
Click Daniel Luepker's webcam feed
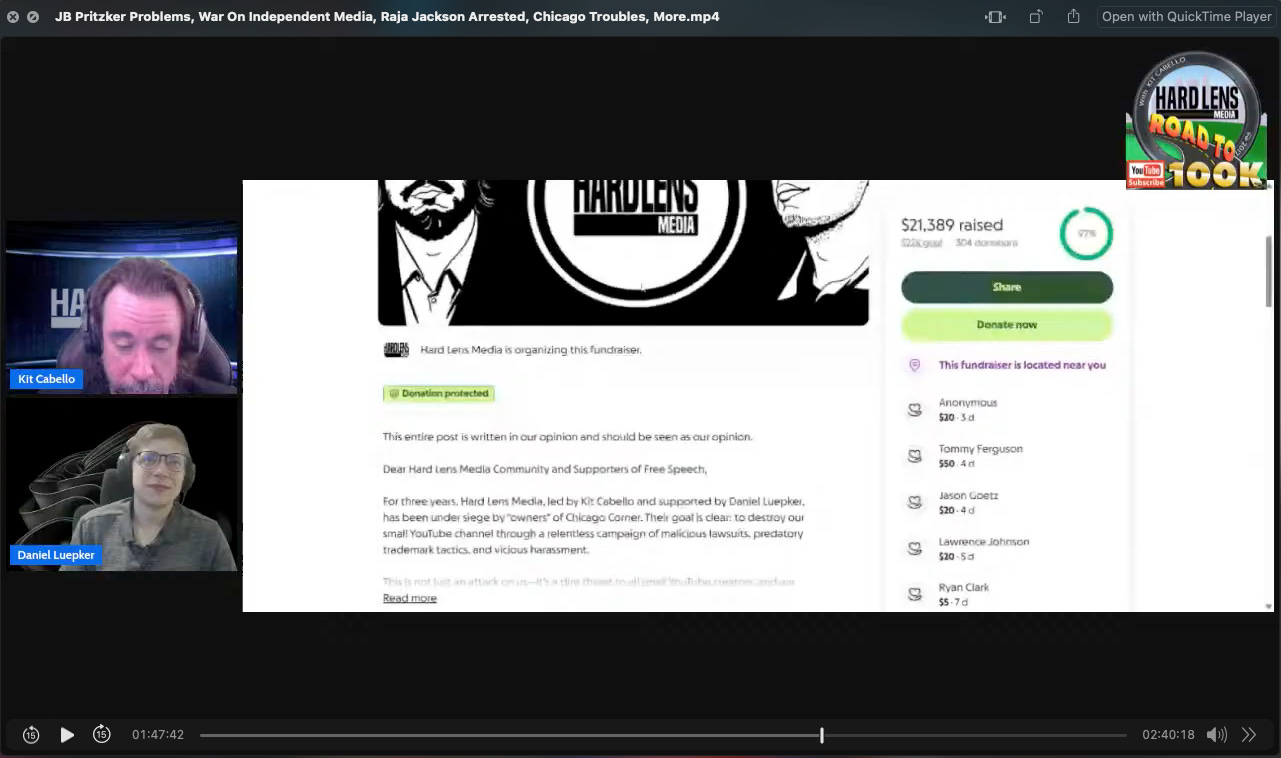[121, 485]
